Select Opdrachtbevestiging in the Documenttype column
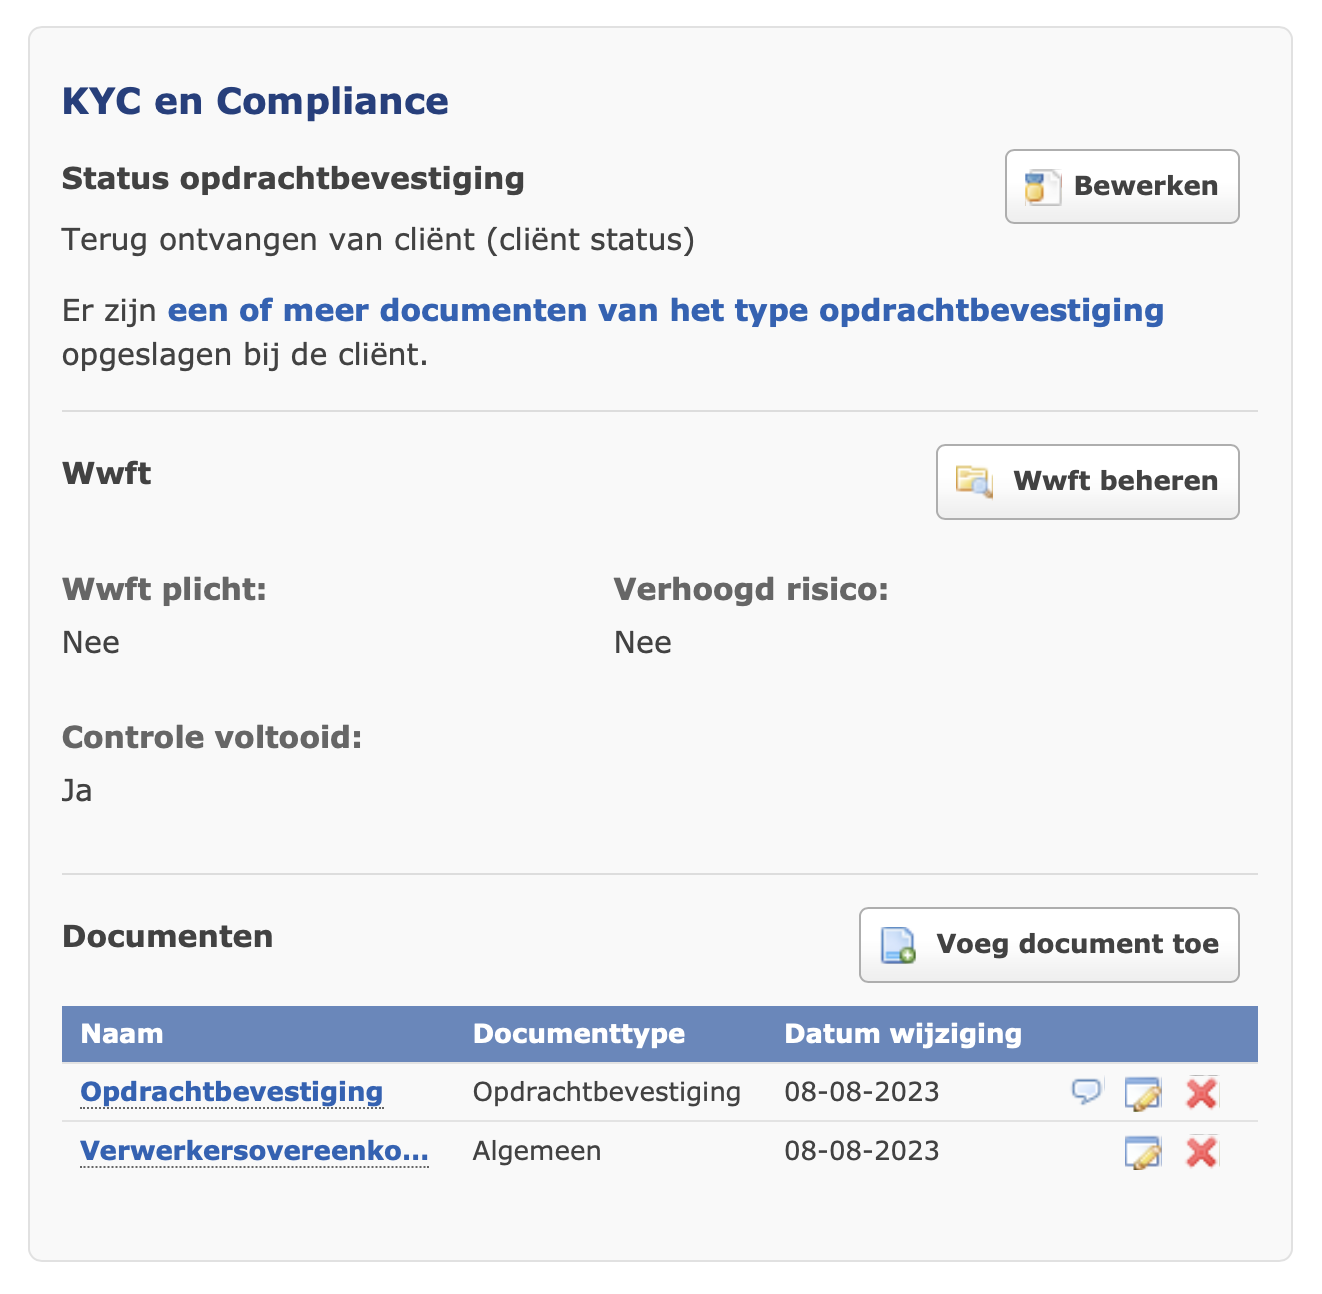Screen dimensions: 1322x1294 tap(607, 1091)
